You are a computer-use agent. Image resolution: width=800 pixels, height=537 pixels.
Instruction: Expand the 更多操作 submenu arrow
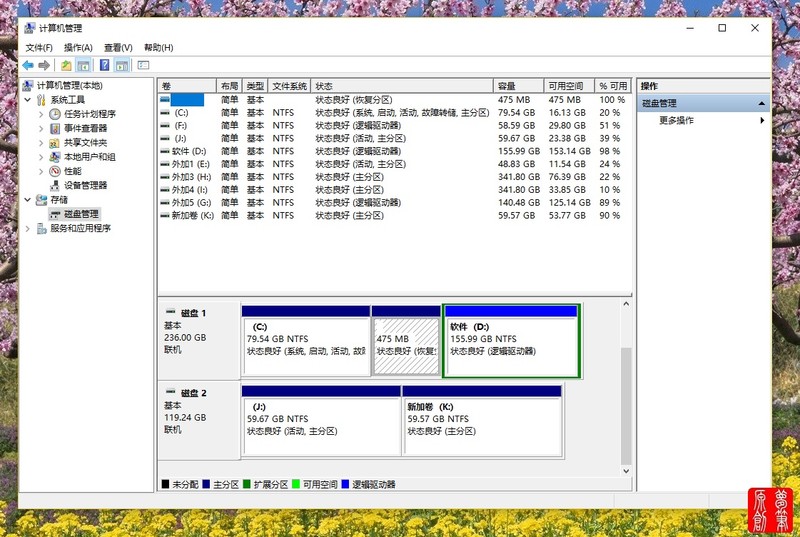(x=762, y=120)
